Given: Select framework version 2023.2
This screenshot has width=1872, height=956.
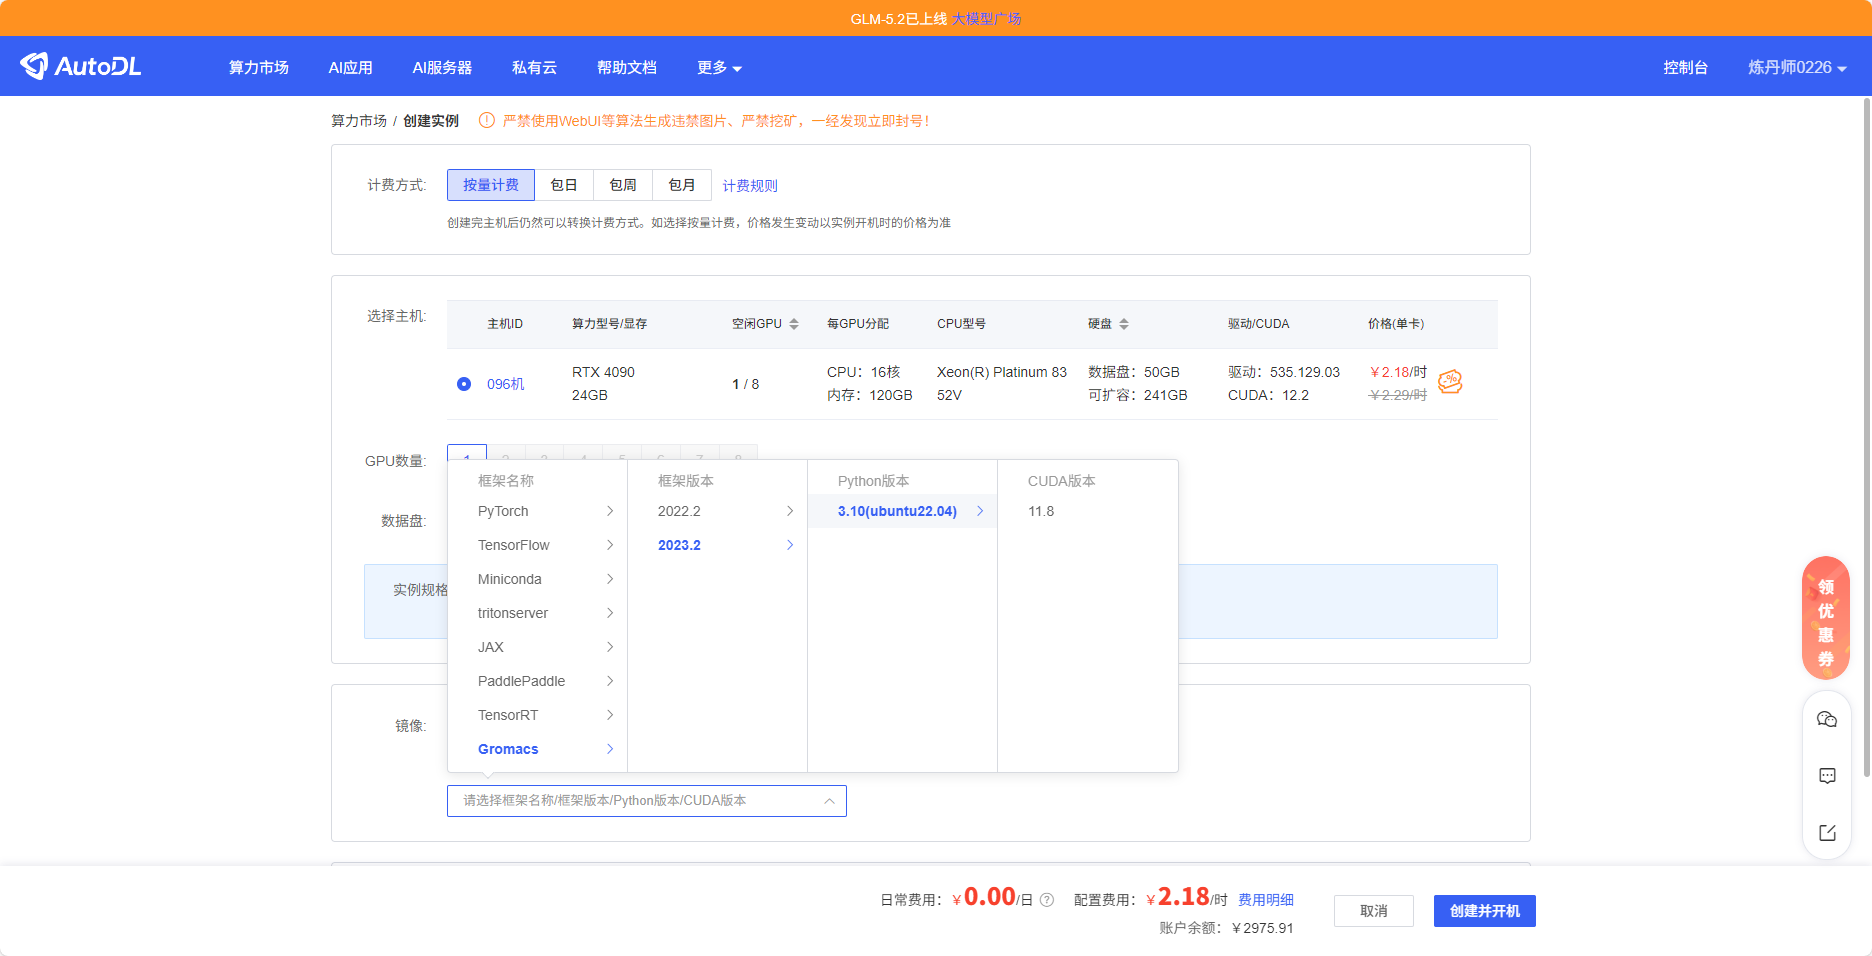Looking at the screenshot, I should 717,545.
